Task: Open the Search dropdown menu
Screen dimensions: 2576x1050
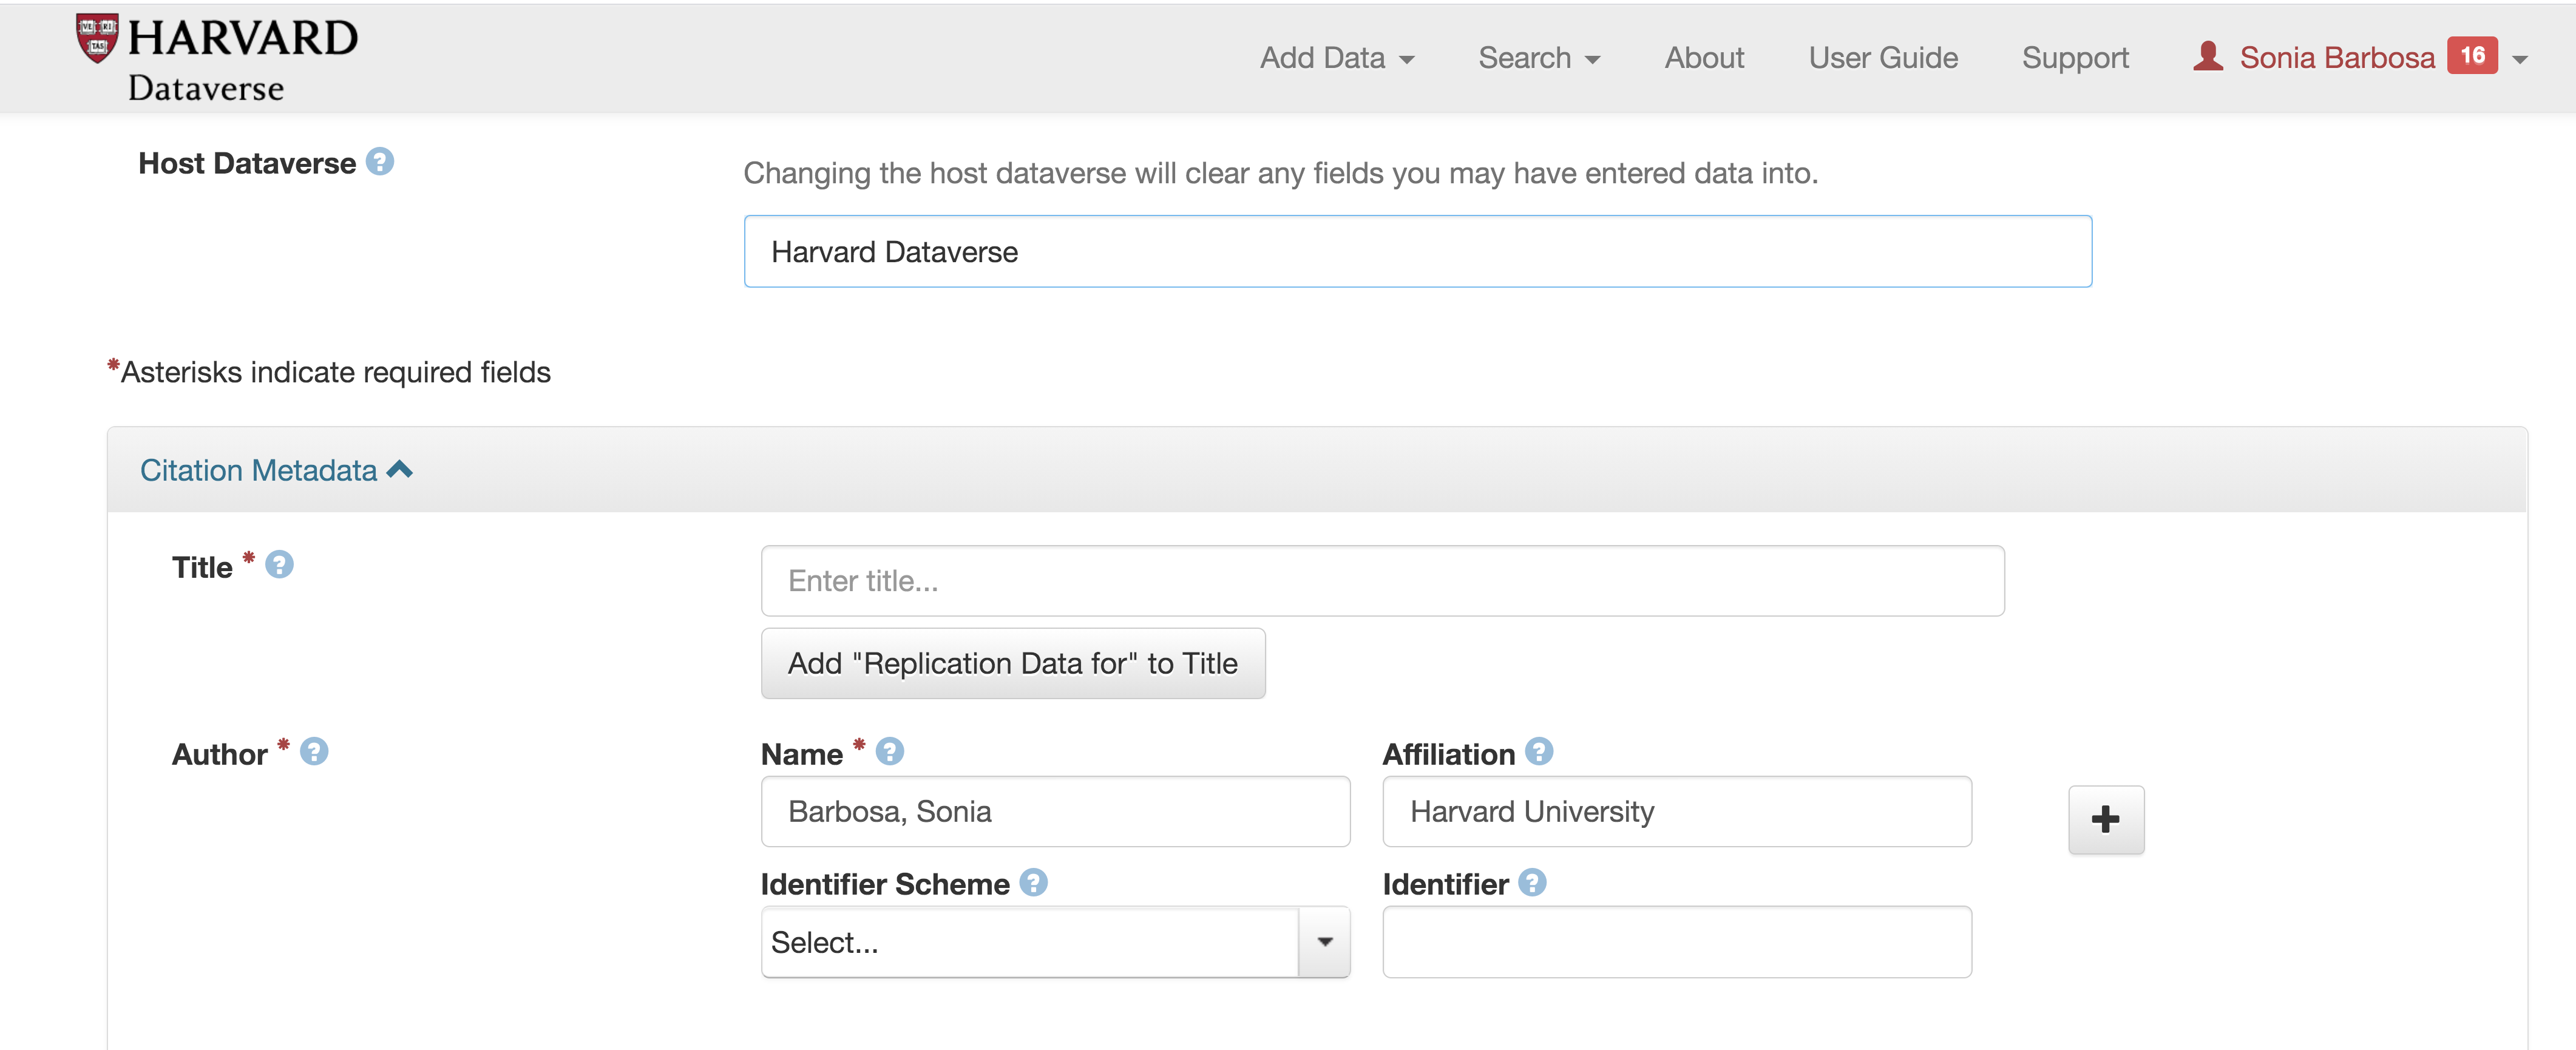Action: coord(1539,58)
